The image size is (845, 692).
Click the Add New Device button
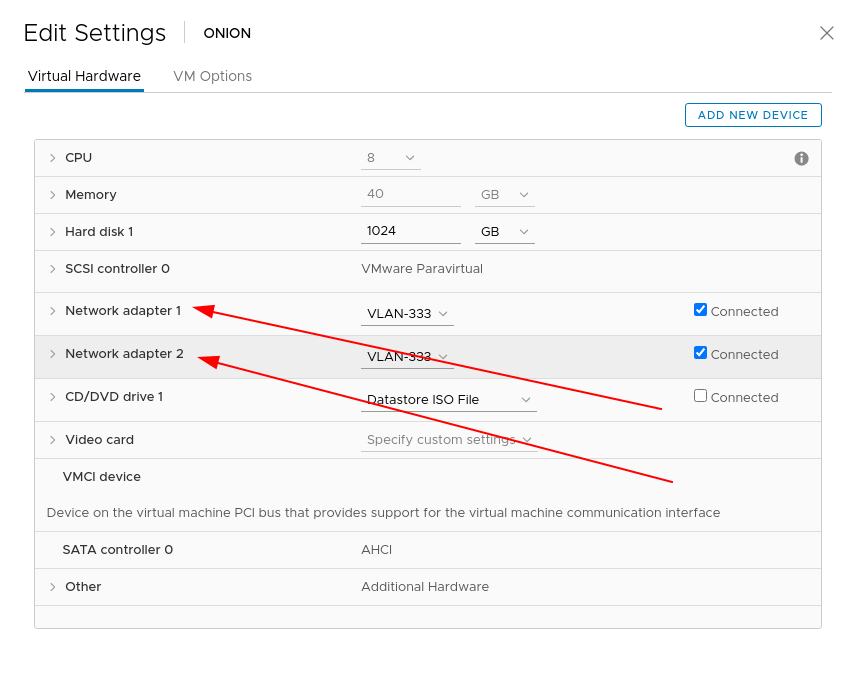tap(752, 115)
